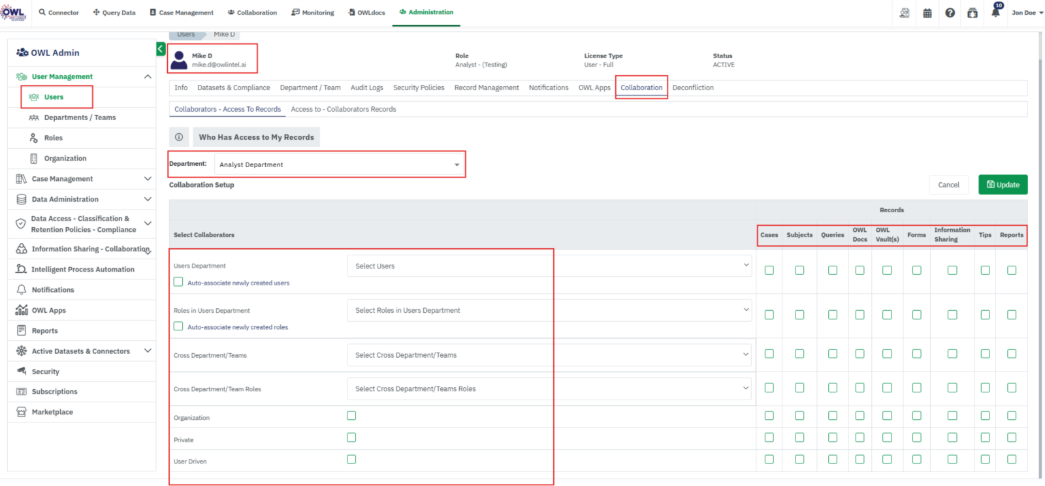Open the puzzle-piece apps icon in header
Screen dimensions: 1045x486
point(972,13)
